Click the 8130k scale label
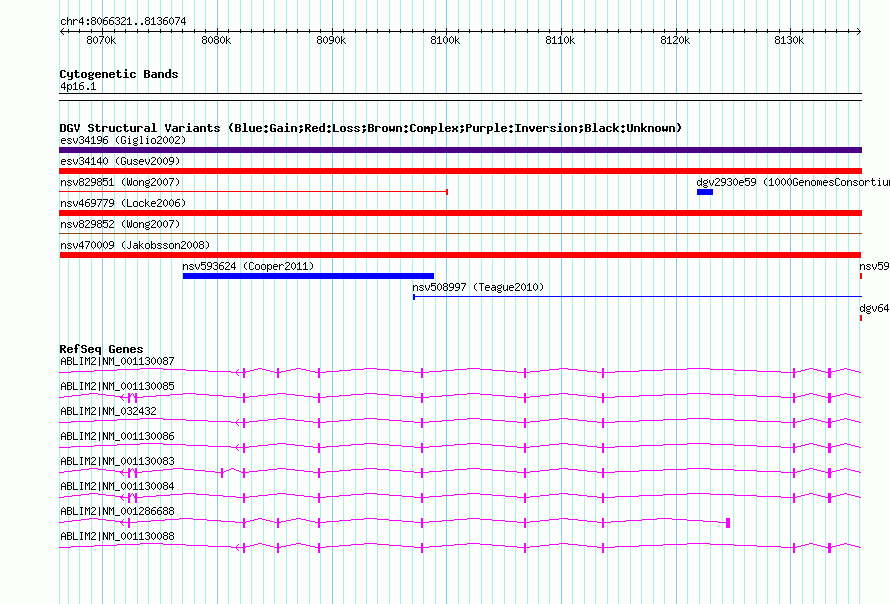Screen dimensions: 890x604 pos(790,40)
